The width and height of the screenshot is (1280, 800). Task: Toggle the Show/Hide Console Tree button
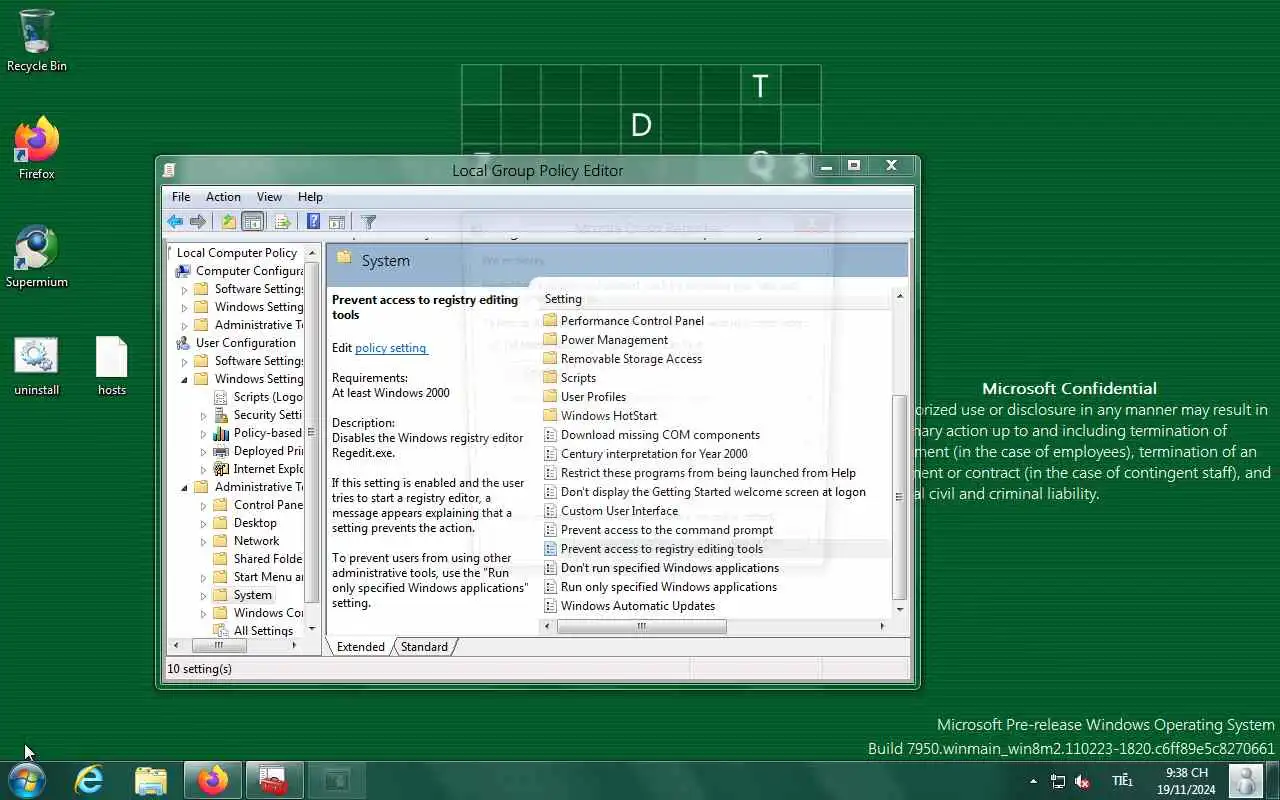253,222
